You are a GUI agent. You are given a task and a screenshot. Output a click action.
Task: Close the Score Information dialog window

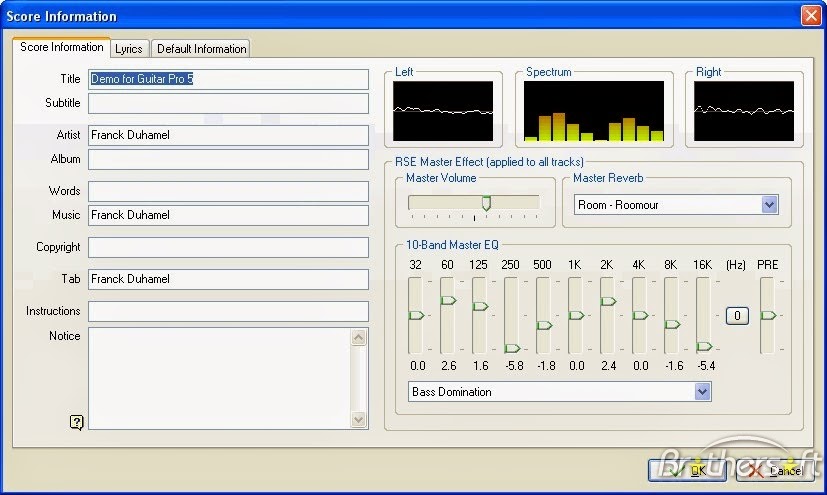coord(811,15)
